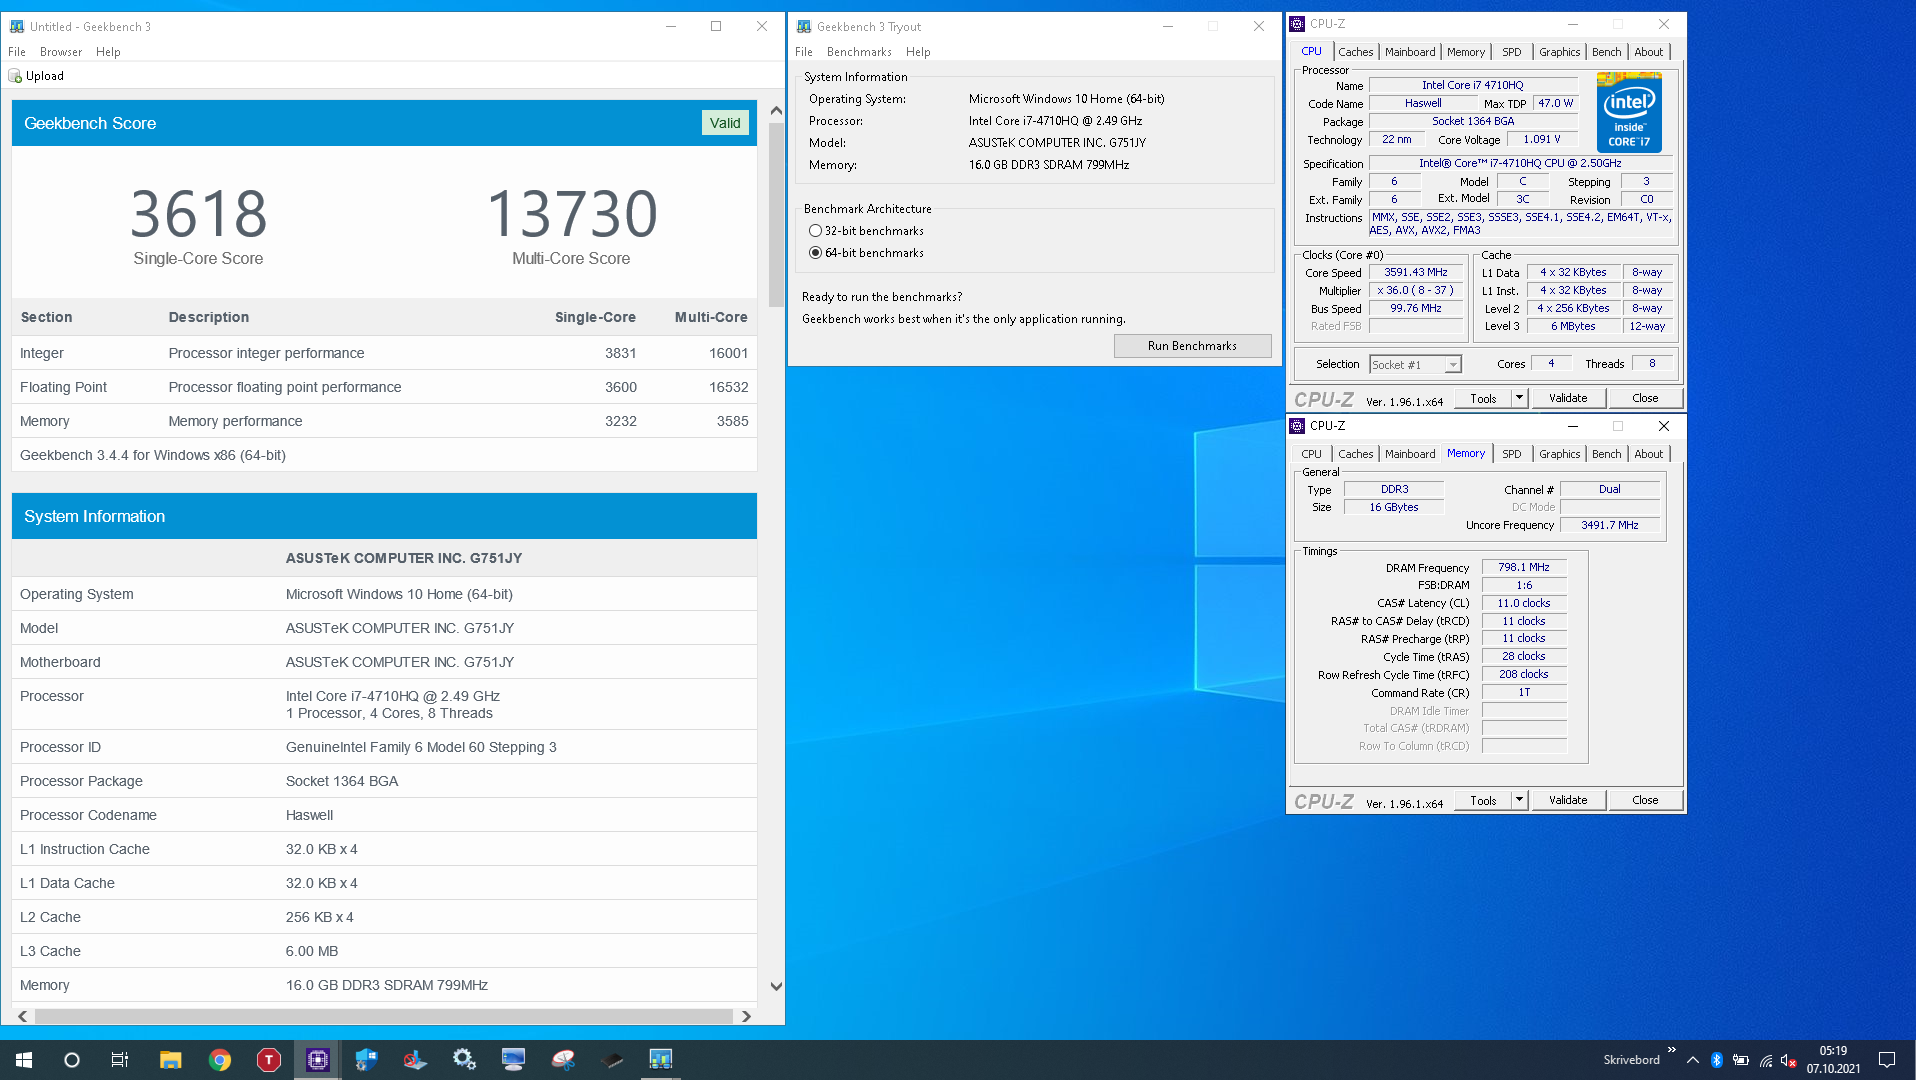Switch to CPU tab in lower CPU-Z
This screenshot has height=1080, width=1916.
[1311, 454]
